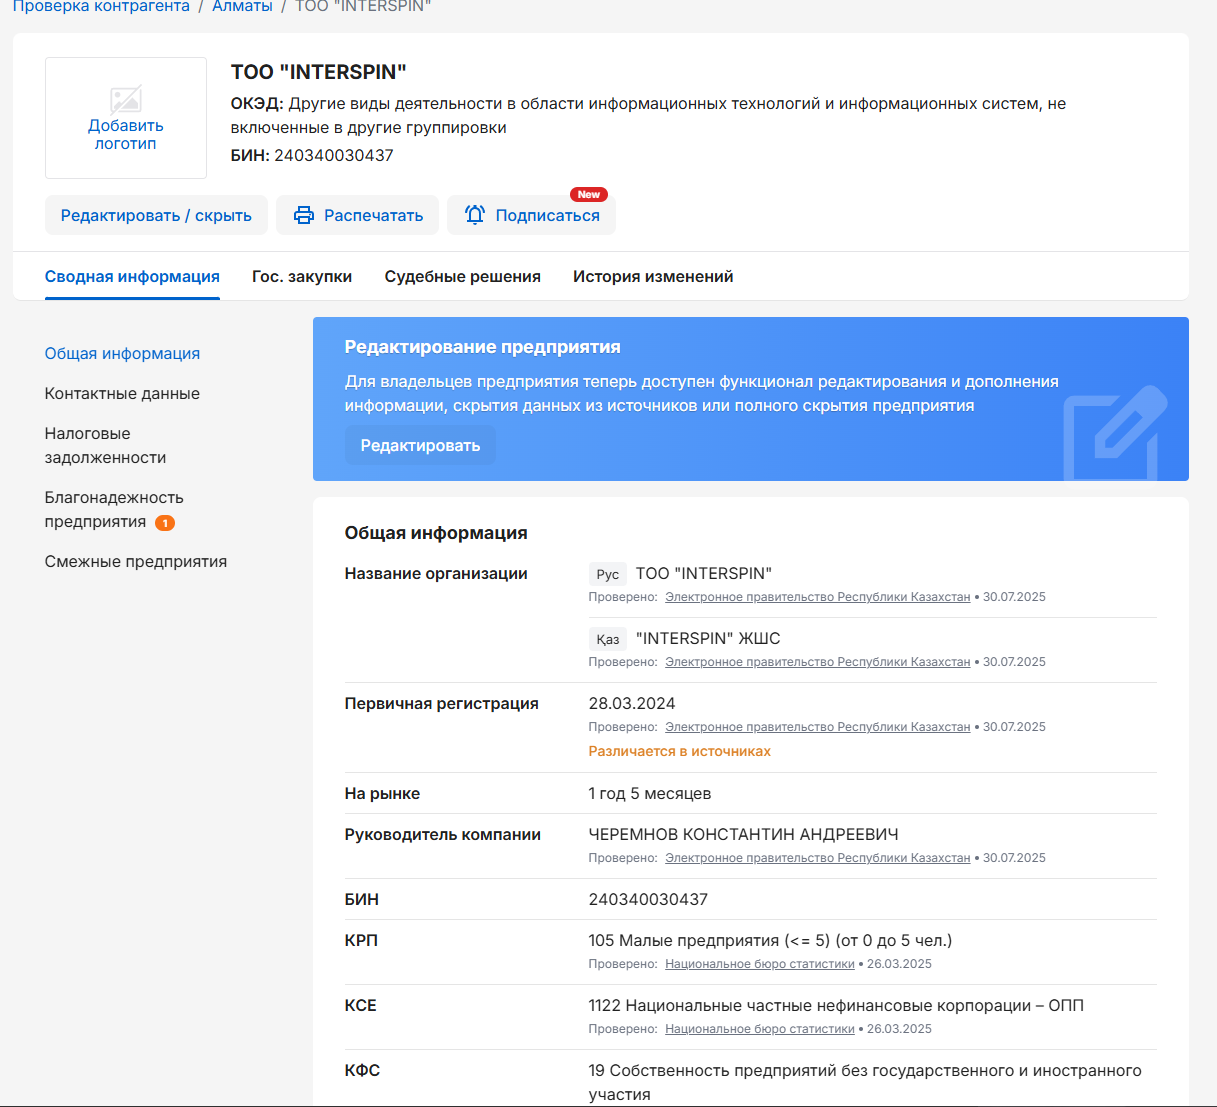
Task: Open the Гос. закупки tab
Action: [x=302, y=277]
